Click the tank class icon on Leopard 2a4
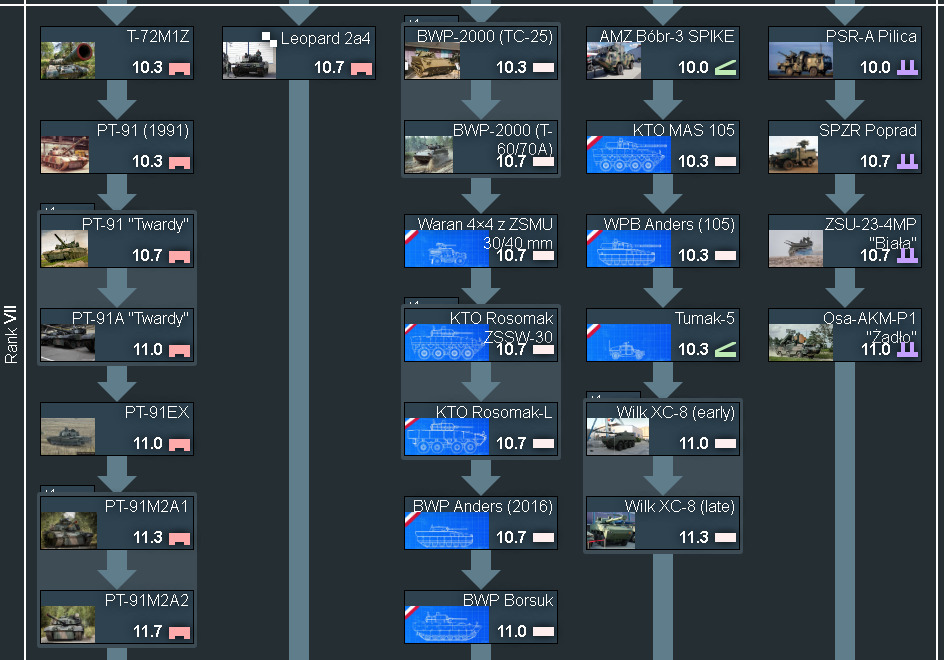Screen dimensions: 944x660 pos(361,69)
